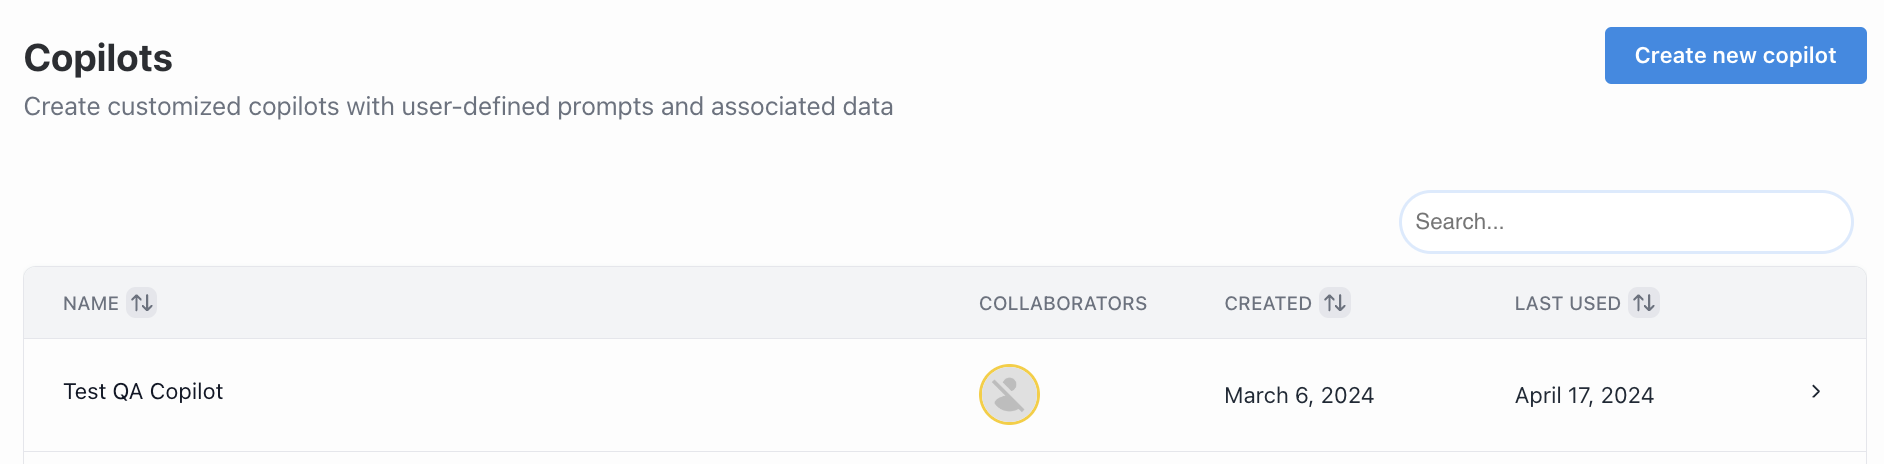Expand Test QA Copilot with right chevron
Viewport: 1884px width, 464px height.
click(x=1815, y=392)
